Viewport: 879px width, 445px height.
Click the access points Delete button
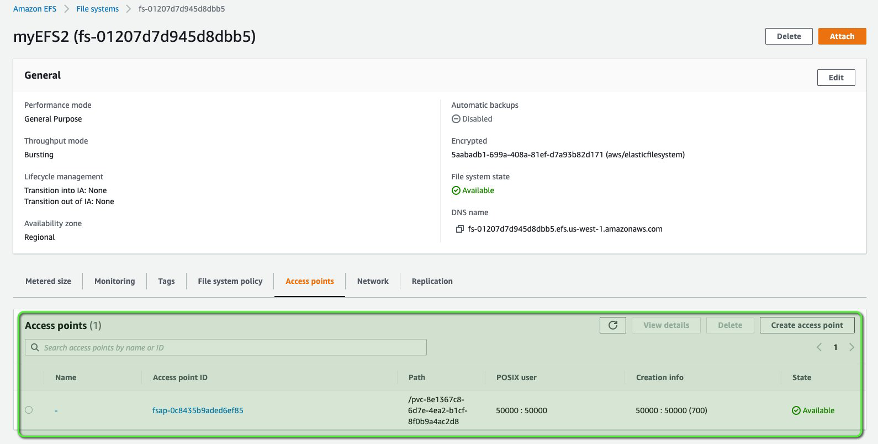coord(730,325)
